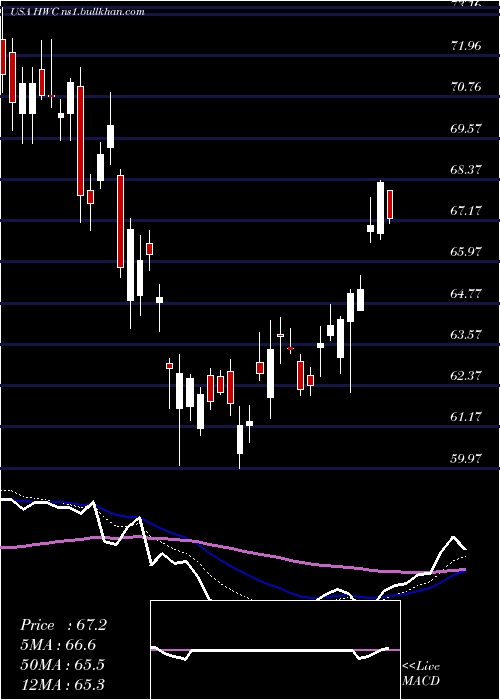This screenshot has height=700, width=500.
Task: Click the 68.37 price axis label
Action: (x=467, y=170)
